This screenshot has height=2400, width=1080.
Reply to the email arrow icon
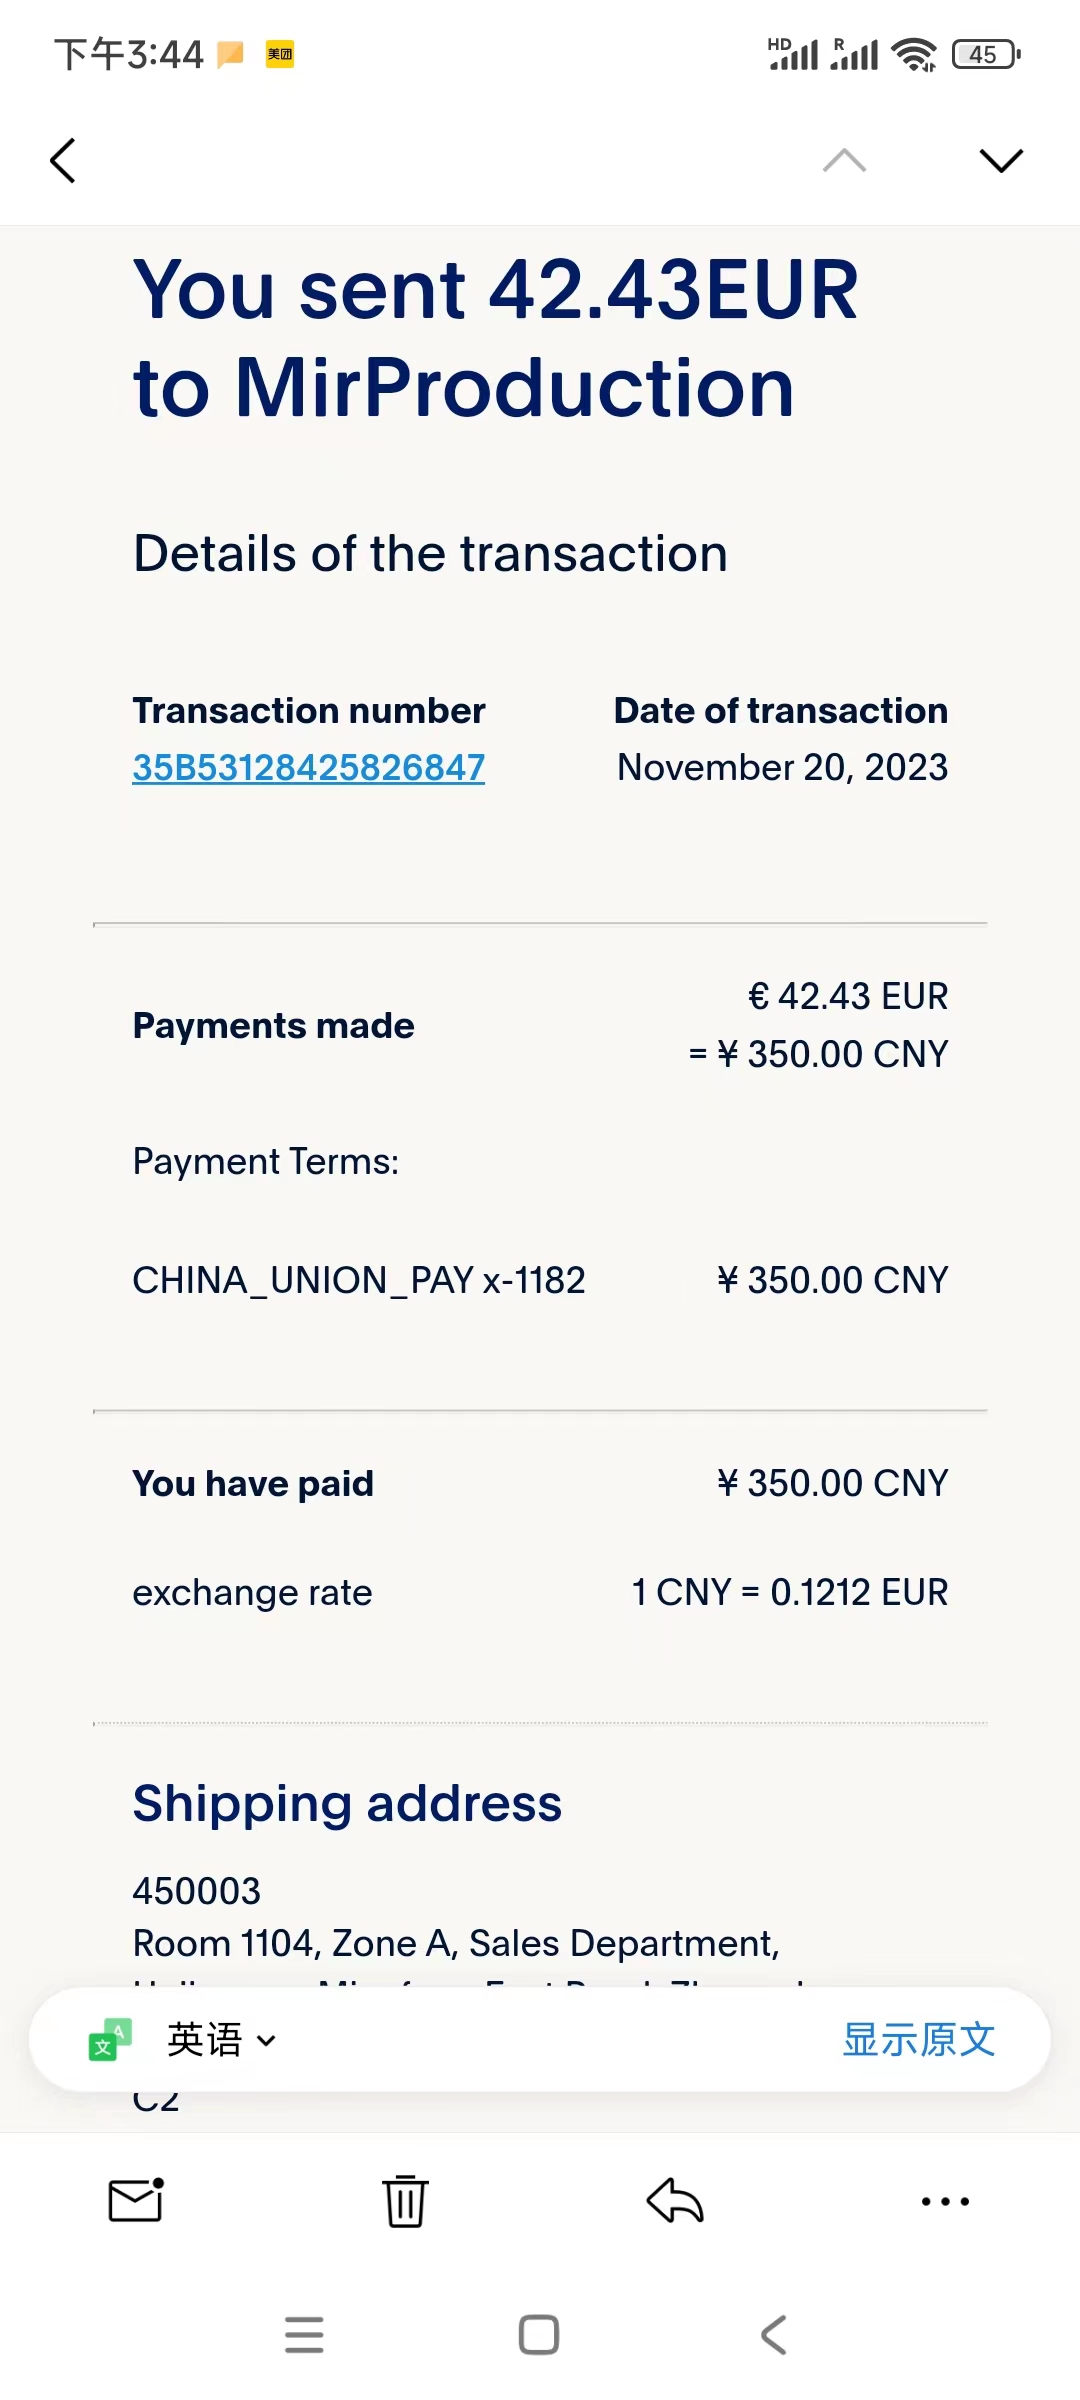pos(675,2201)
